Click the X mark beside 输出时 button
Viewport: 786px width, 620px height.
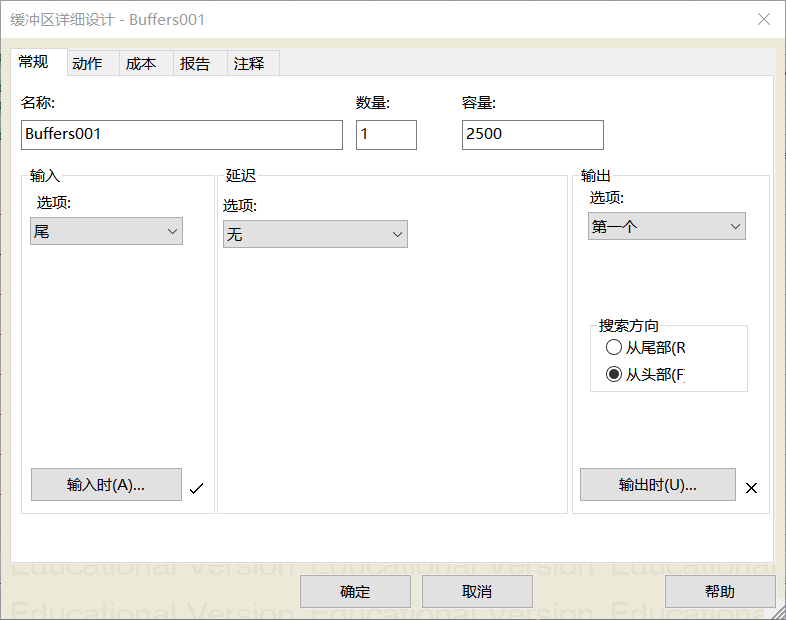(752, 488)
